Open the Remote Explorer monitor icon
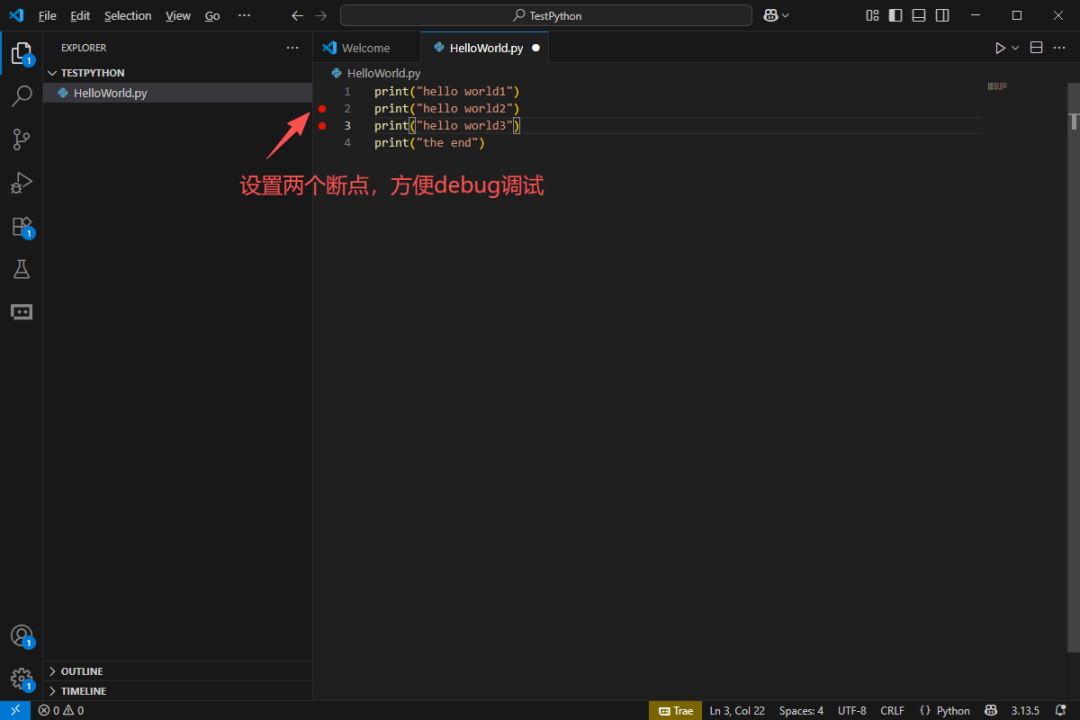1080x720 pixels. click(x=21, y=312)
